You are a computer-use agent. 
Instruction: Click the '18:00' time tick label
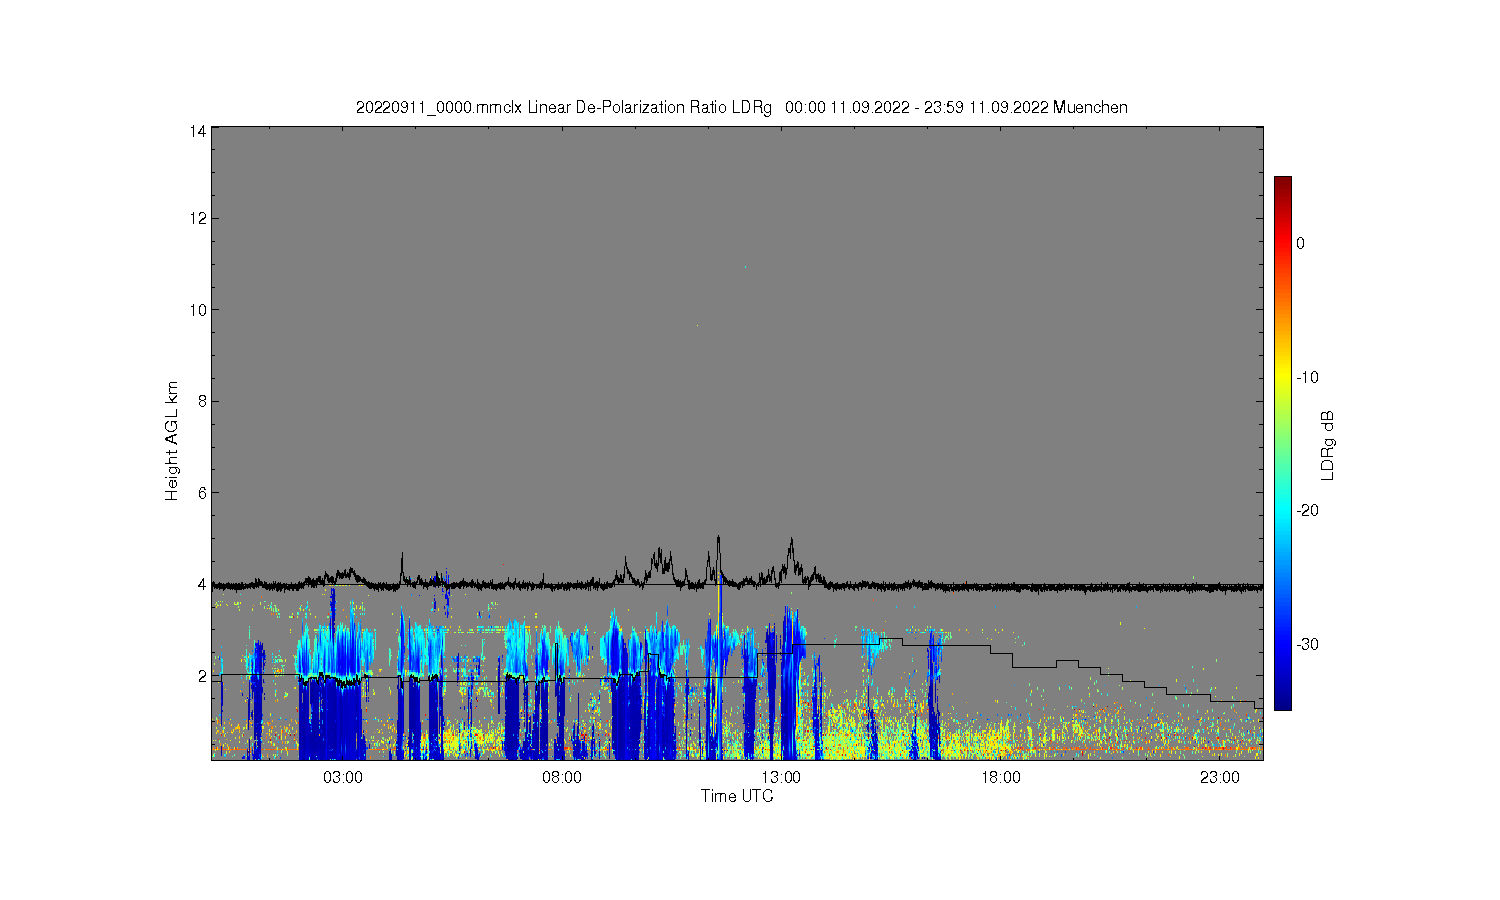coord(1001,778)
